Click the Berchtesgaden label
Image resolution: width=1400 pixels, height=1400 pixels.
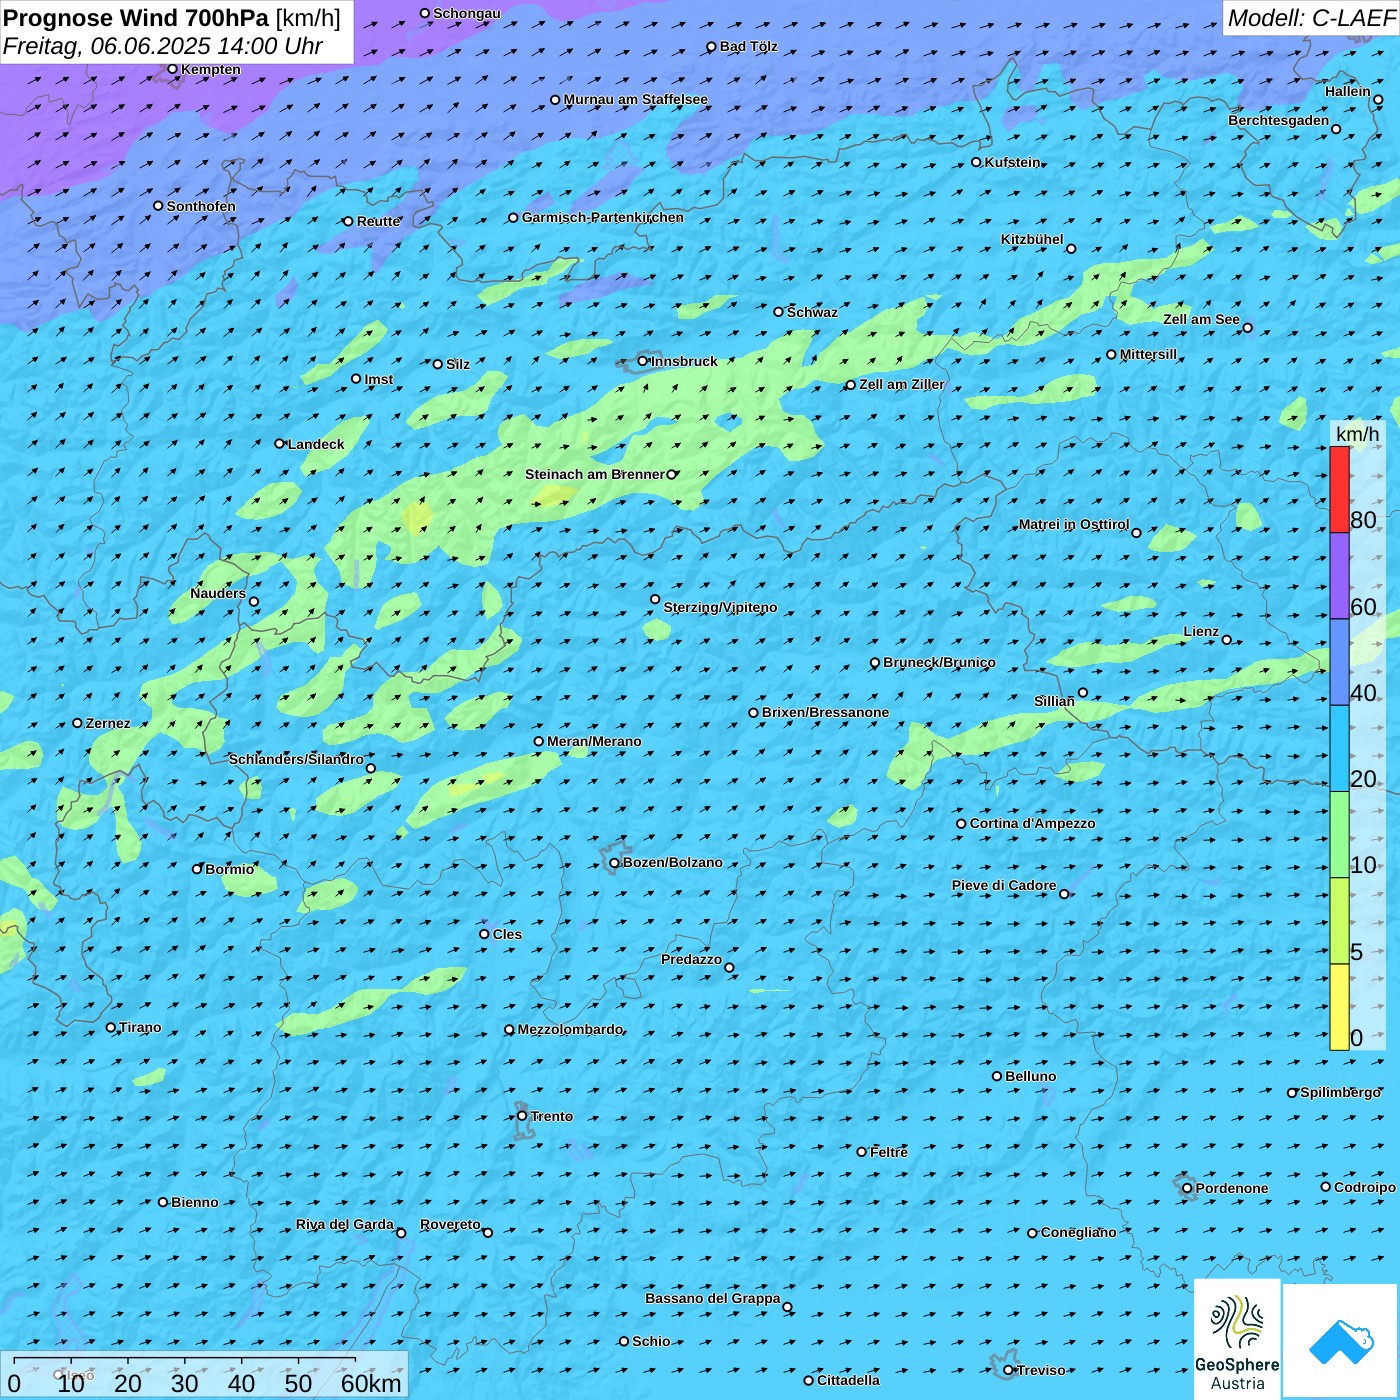tap(1279, 120)
